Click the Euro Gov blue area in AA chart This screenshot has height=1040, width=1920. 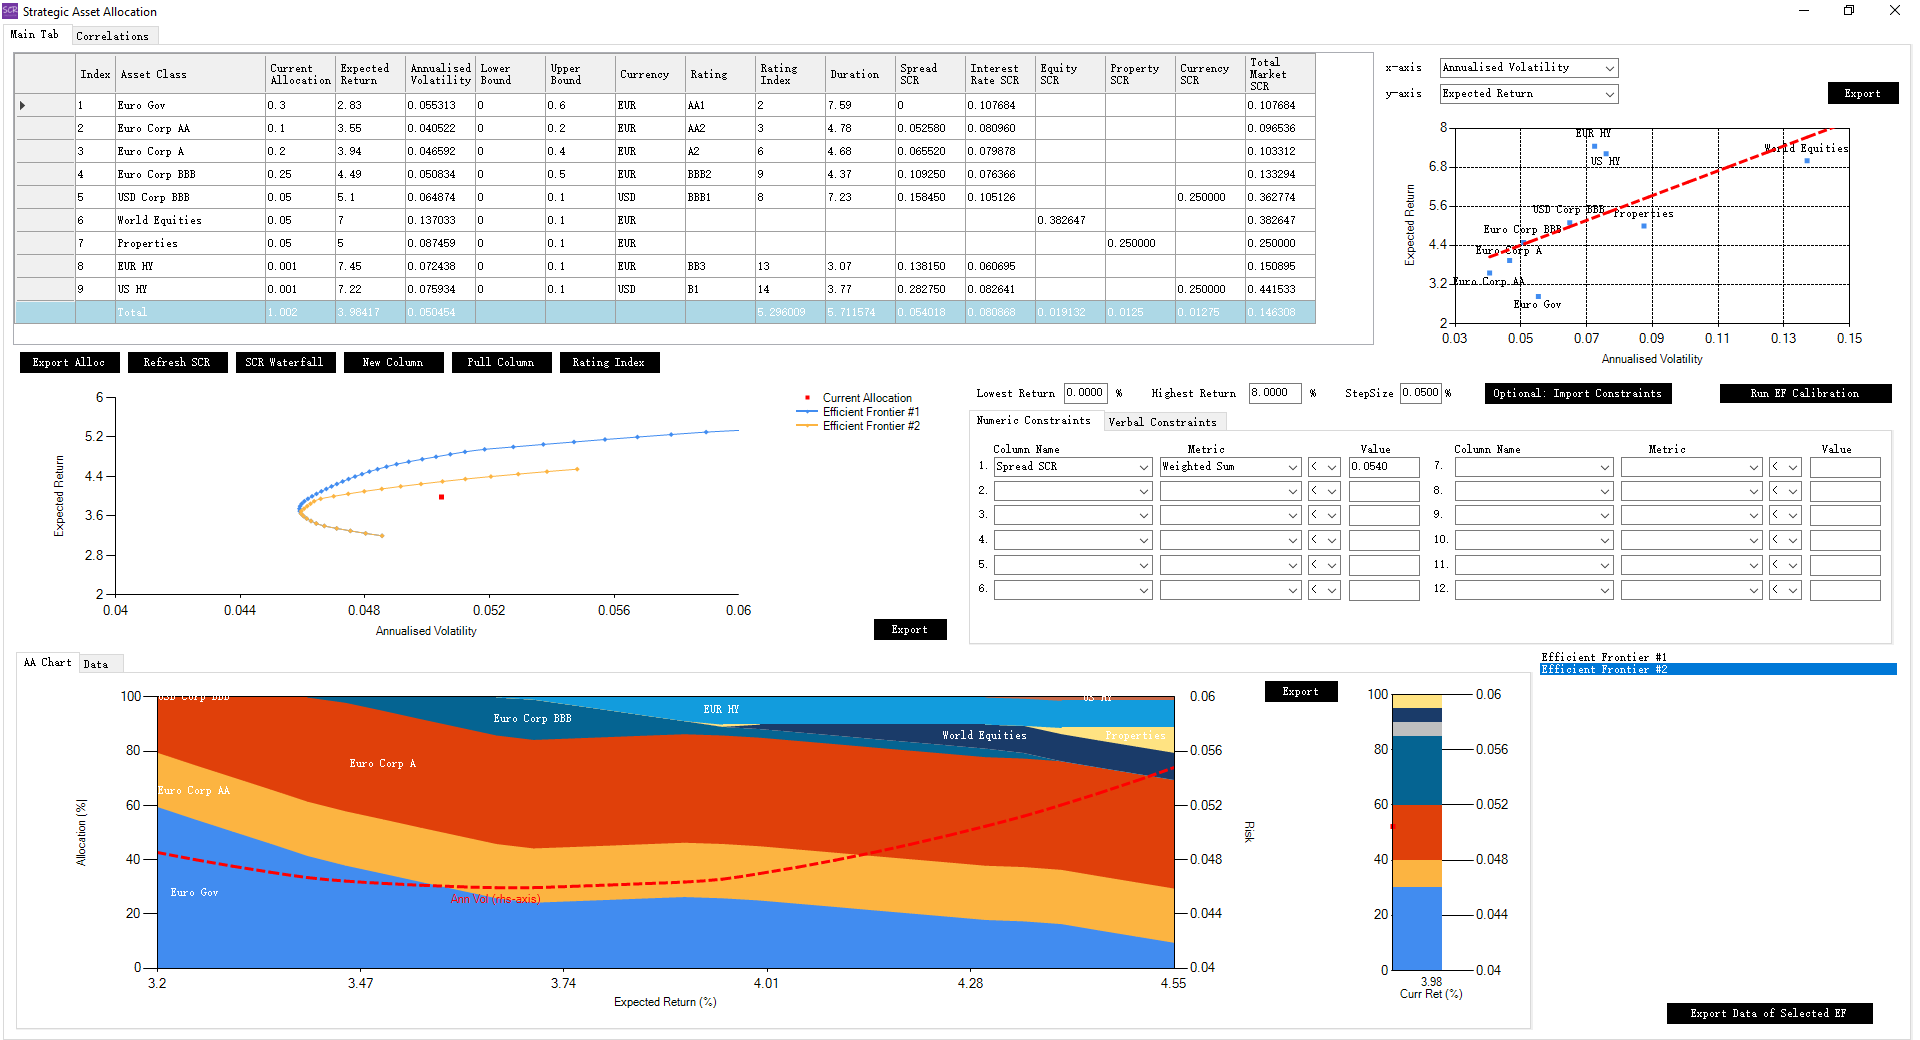(300, 920)
